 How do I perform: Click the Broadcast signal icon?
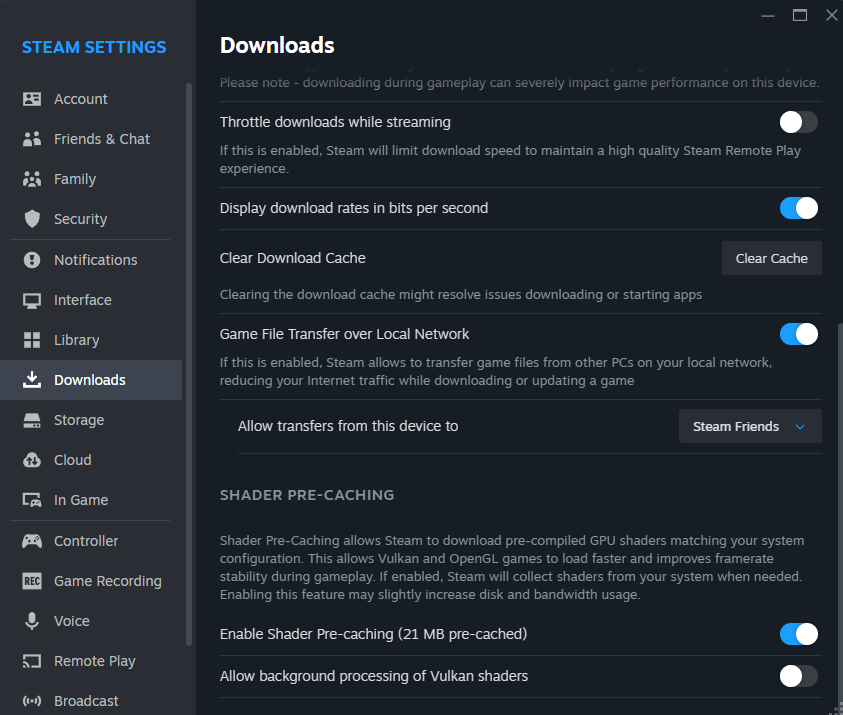click(x=32, y=700)
